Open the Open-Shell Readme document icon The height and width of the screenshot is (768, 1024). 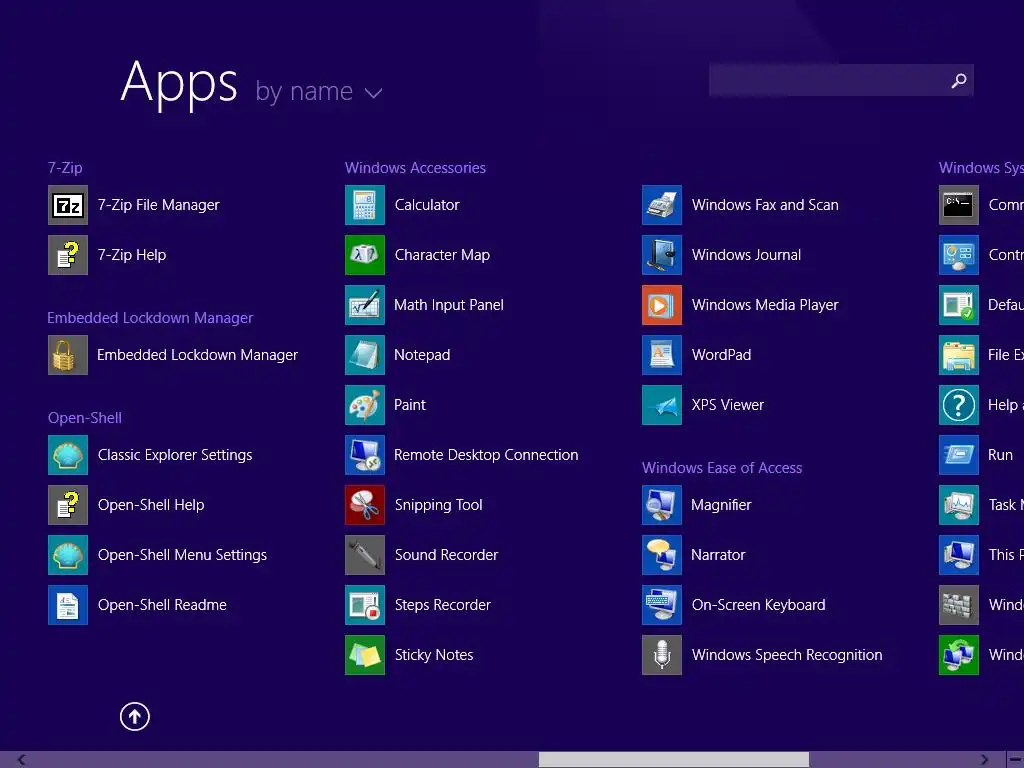[68, 605]
